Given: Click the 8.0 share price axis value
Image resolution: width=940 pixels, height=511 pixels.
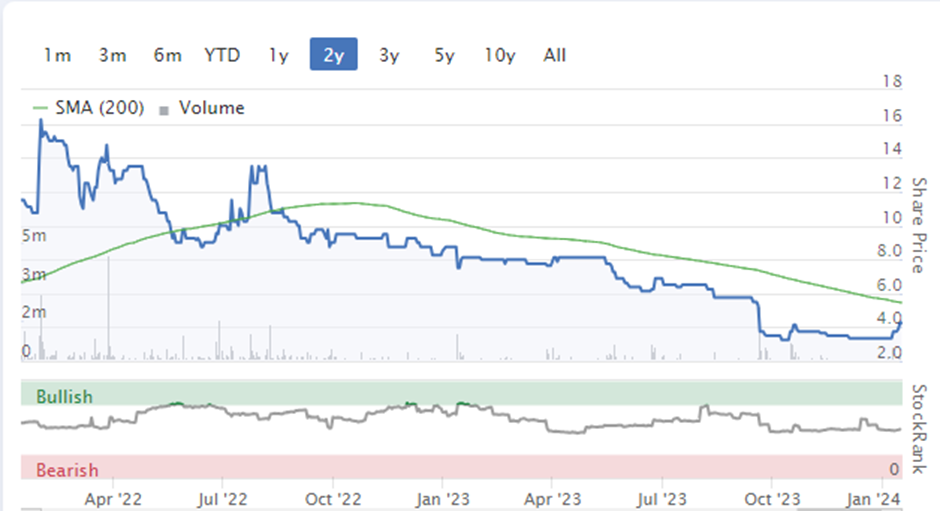Looking at the screenshot, I should click(890, 251).
